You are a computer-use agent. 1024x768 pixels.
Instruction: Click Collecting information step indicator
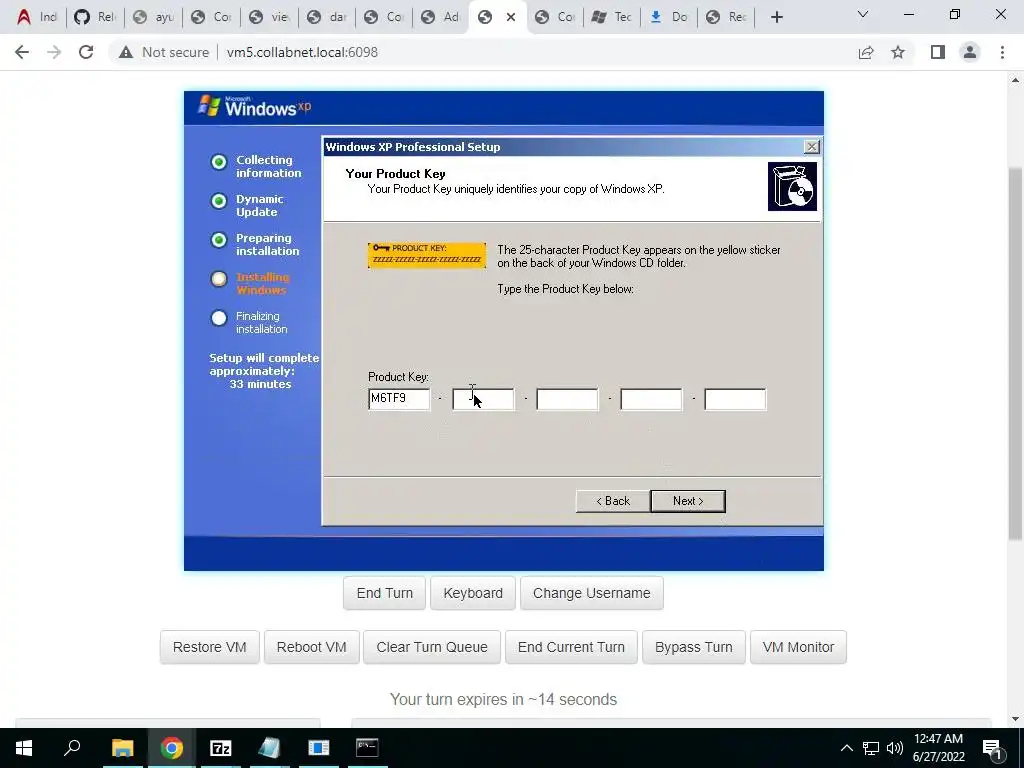pyautogui.click(x=219, y=162)
